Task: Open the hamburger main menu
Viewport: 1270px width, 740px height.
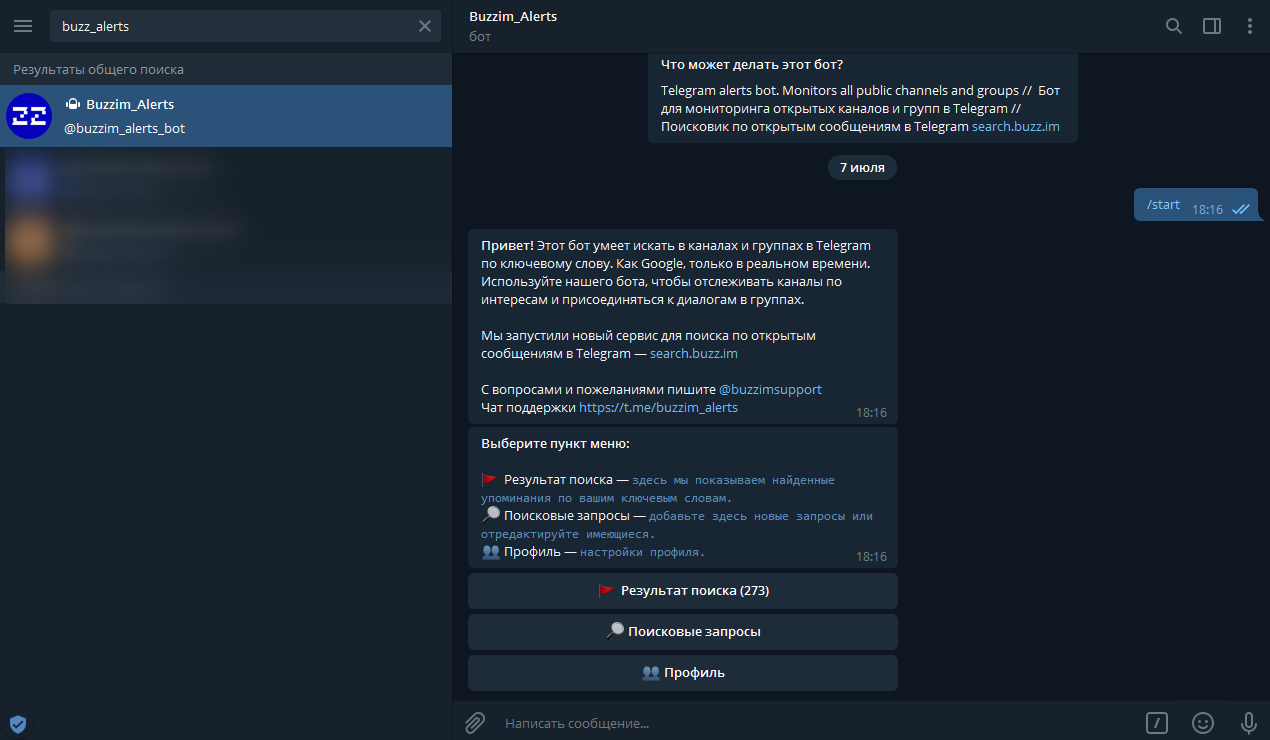Action: [x=23, y=26]
